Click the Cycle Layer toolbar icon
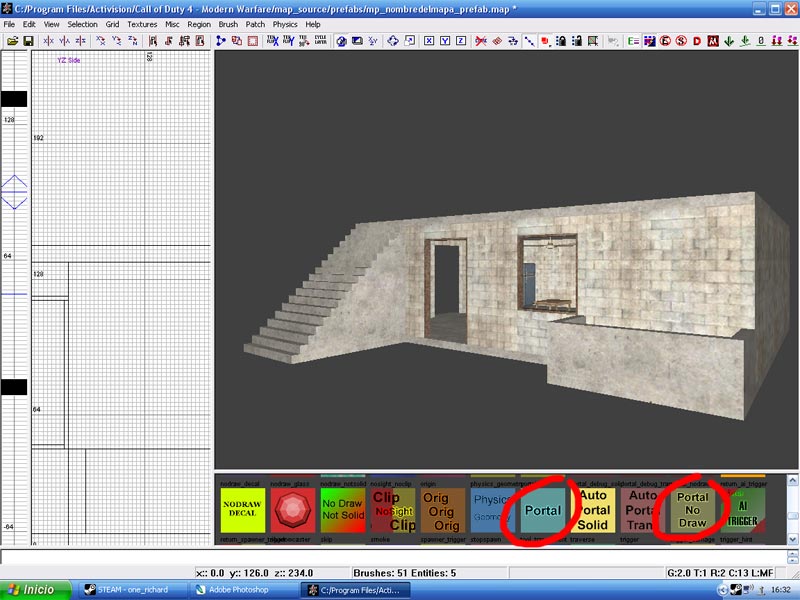The width and height of the screenshot is (800, 600). (x=320, y=41)
